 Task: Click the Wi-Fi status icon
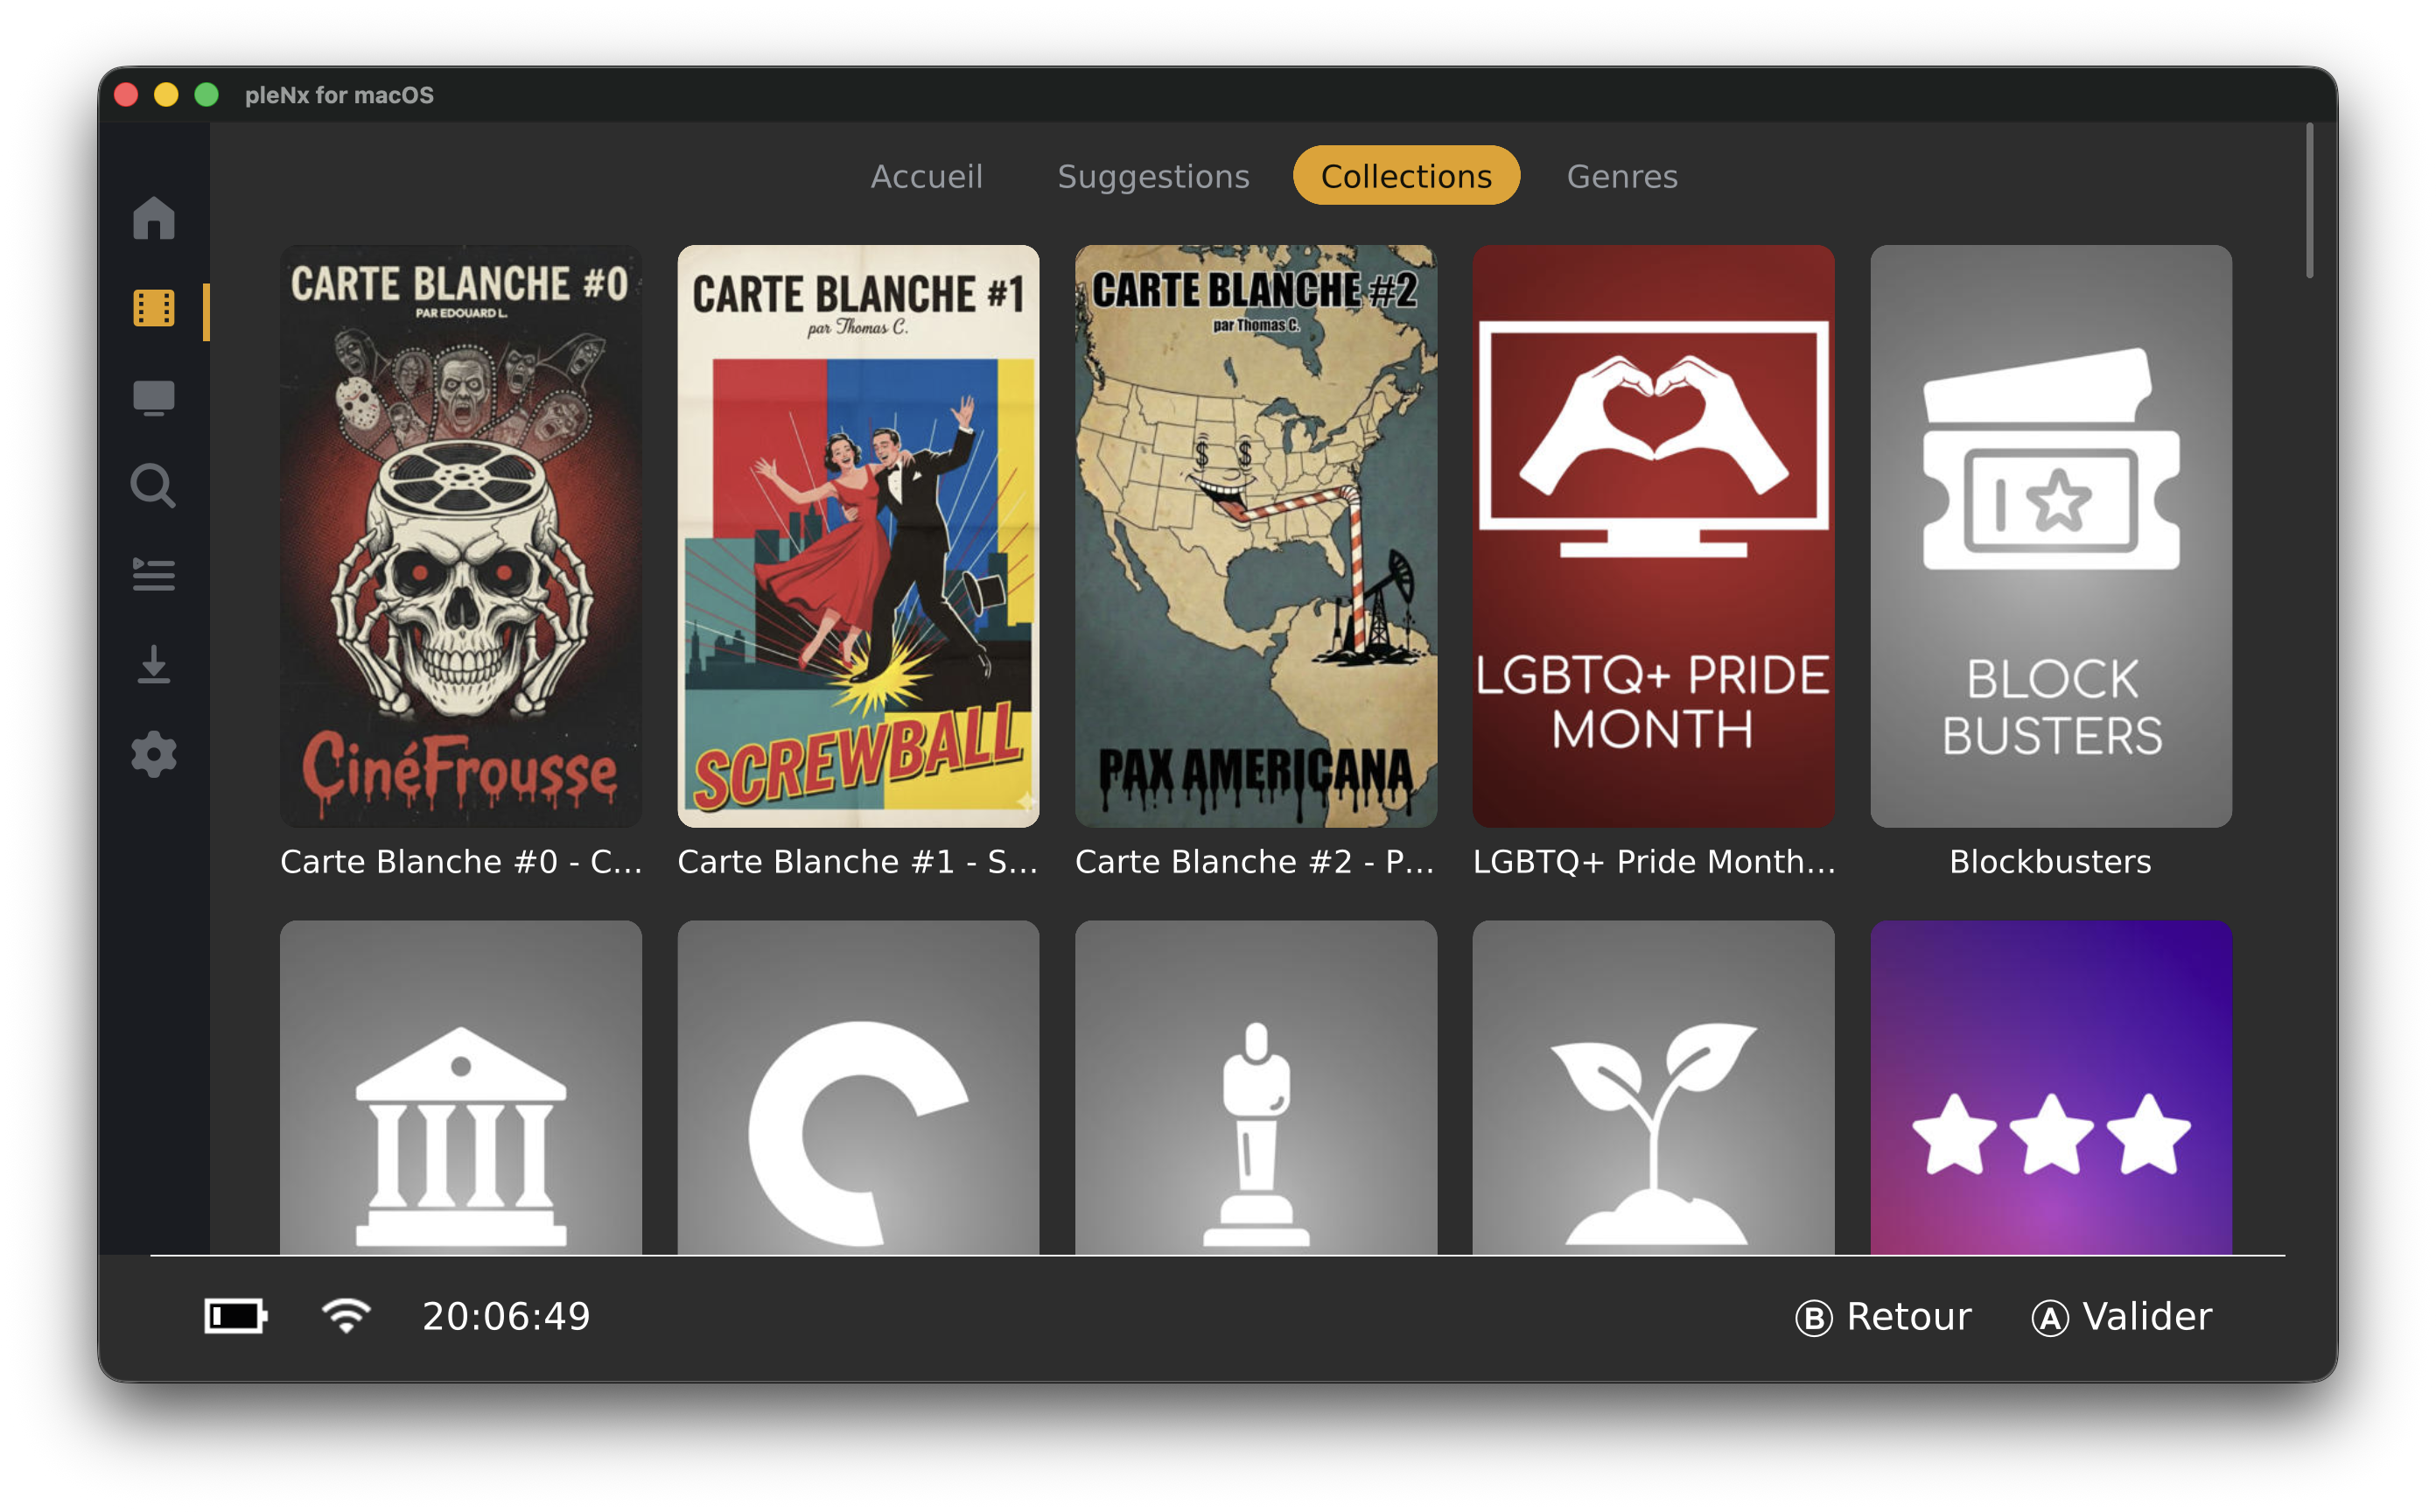(346, 1316)
